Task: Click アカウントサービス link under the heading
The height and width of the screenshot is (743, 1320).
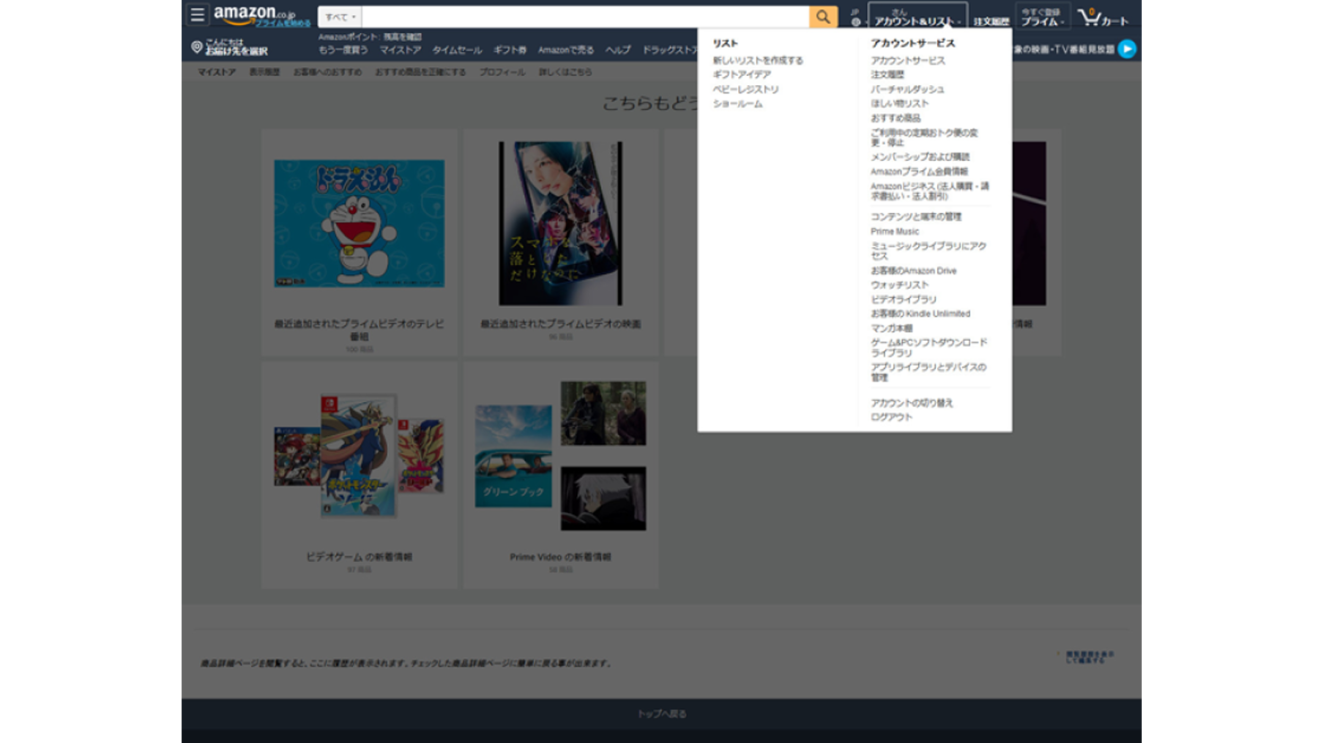Action: [908, 61]
